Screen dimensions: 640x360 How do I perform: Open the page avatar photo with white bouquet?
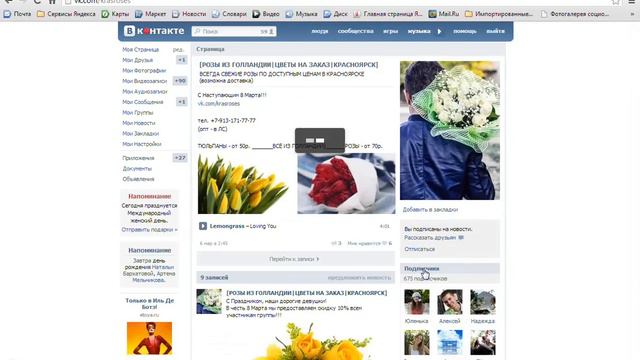click(x=450, y=131)
